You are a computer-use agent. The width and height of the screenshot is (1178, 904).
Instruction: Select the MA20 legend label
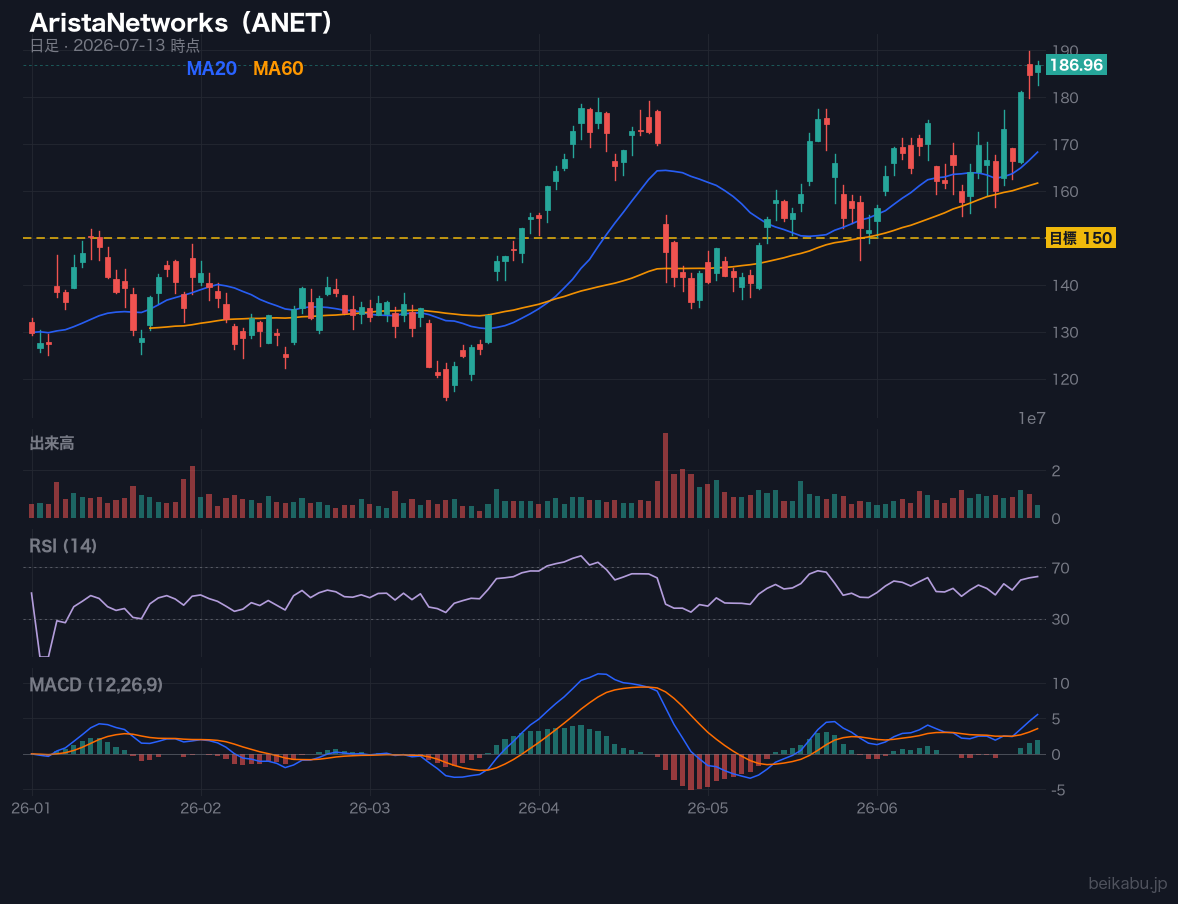(212, 68)
